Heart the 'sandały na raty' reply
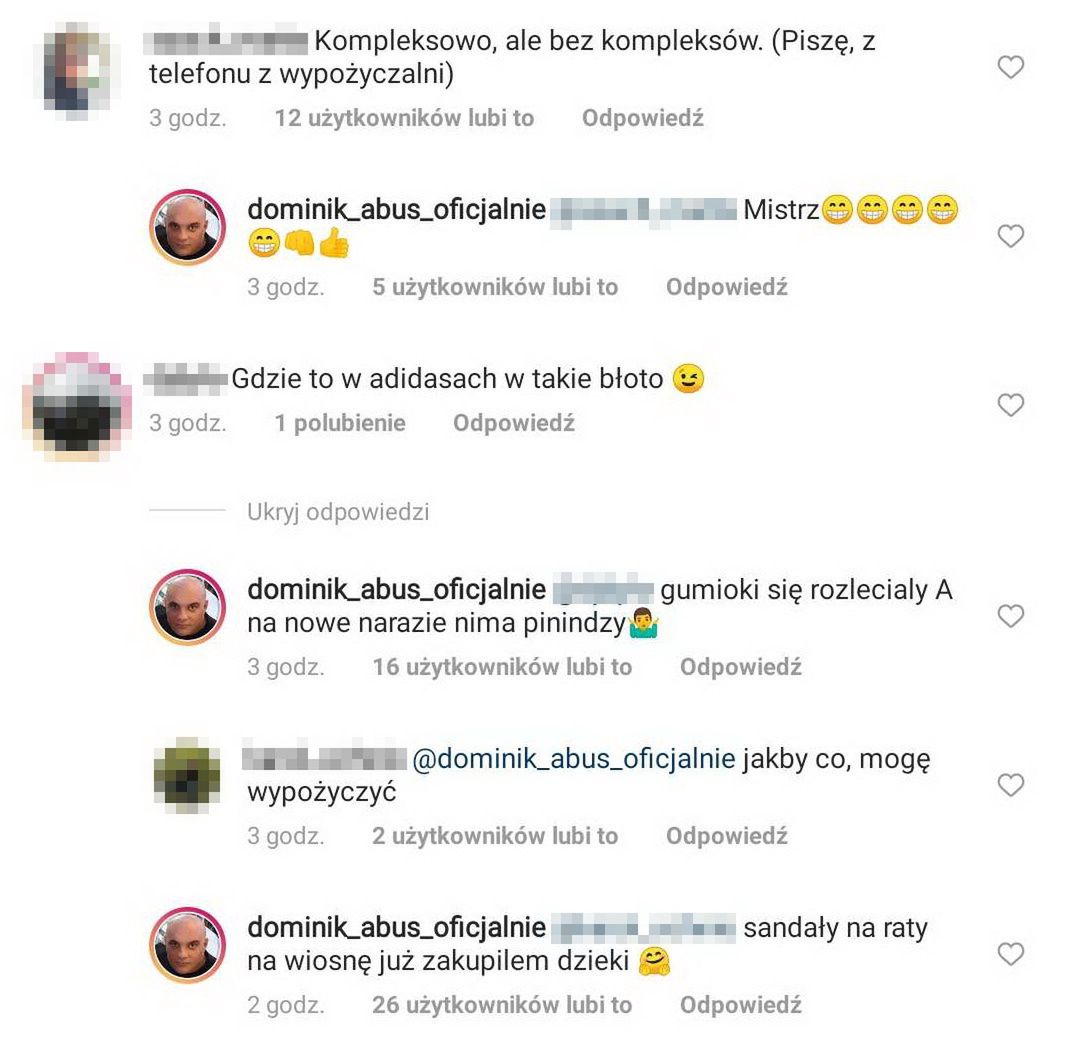 pyautogui.click(x=1010, y=954)
